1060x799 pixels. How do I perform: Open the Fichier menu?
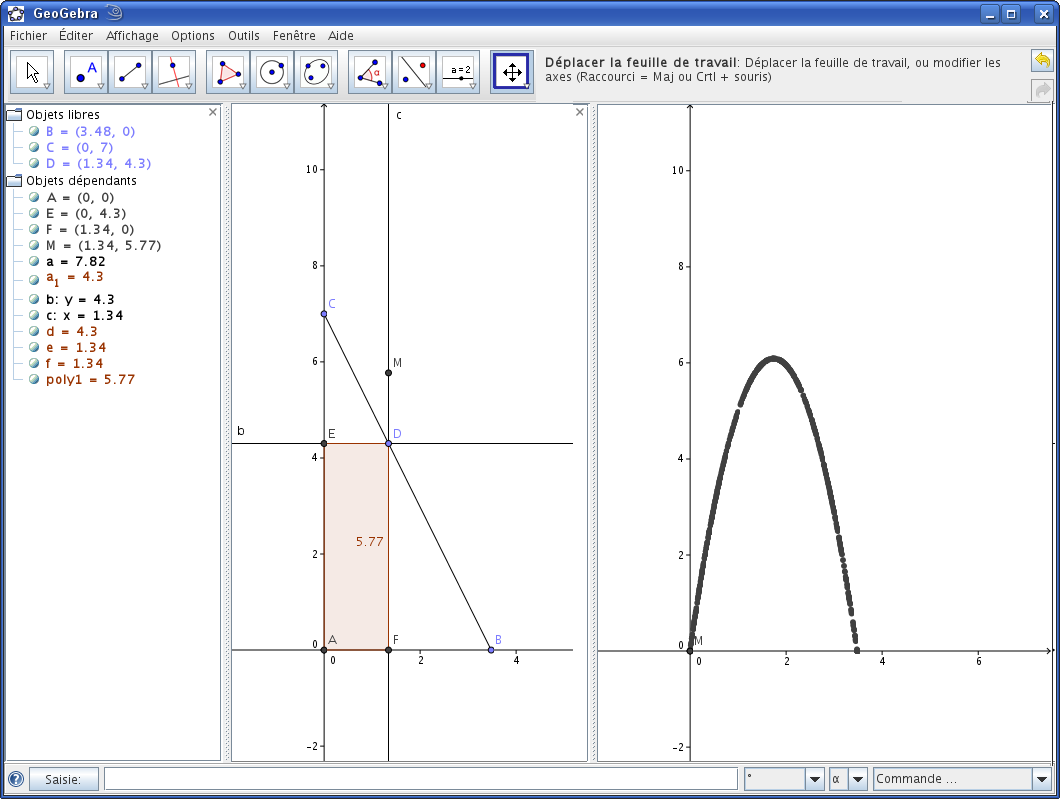tap(28, 36)
